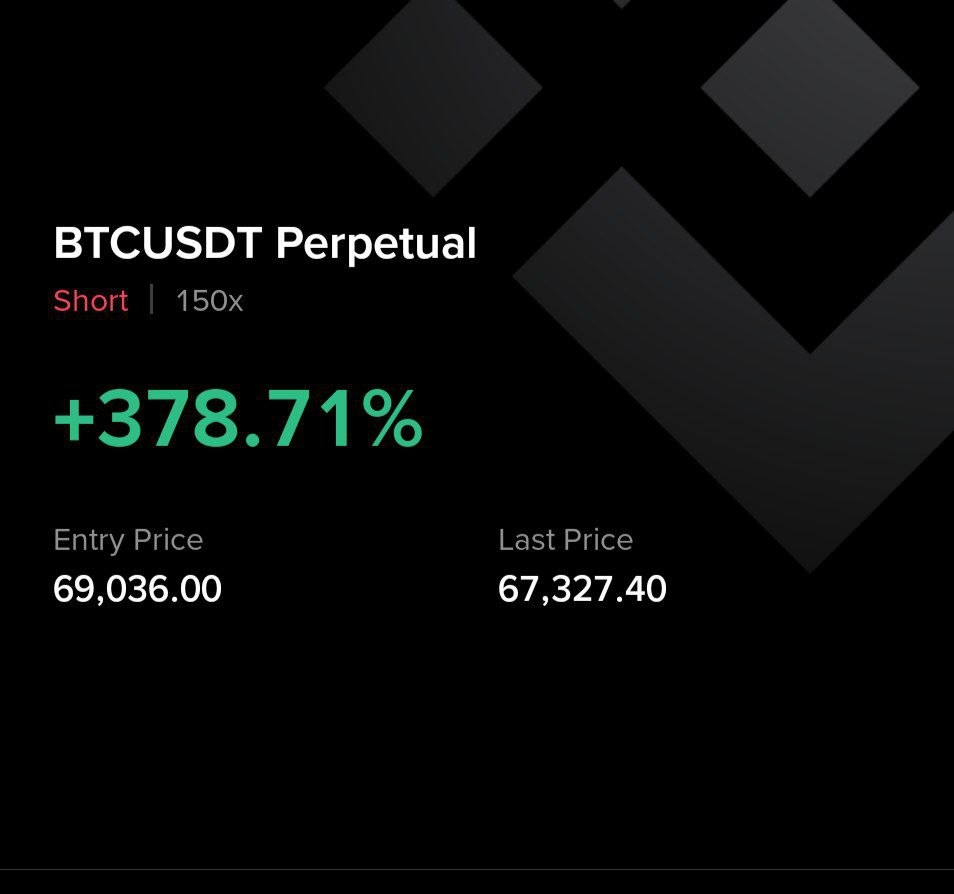Click the black strip below the bottom separator
Screen dimensions: 954x894
[477, 883]
